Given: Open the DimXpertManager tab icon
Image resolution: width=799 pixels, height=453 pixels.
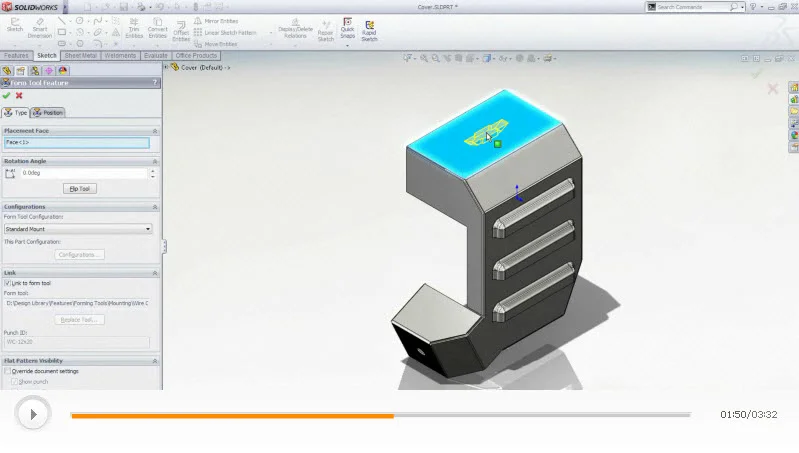Looking at the screenshot, I should [49, 71].
